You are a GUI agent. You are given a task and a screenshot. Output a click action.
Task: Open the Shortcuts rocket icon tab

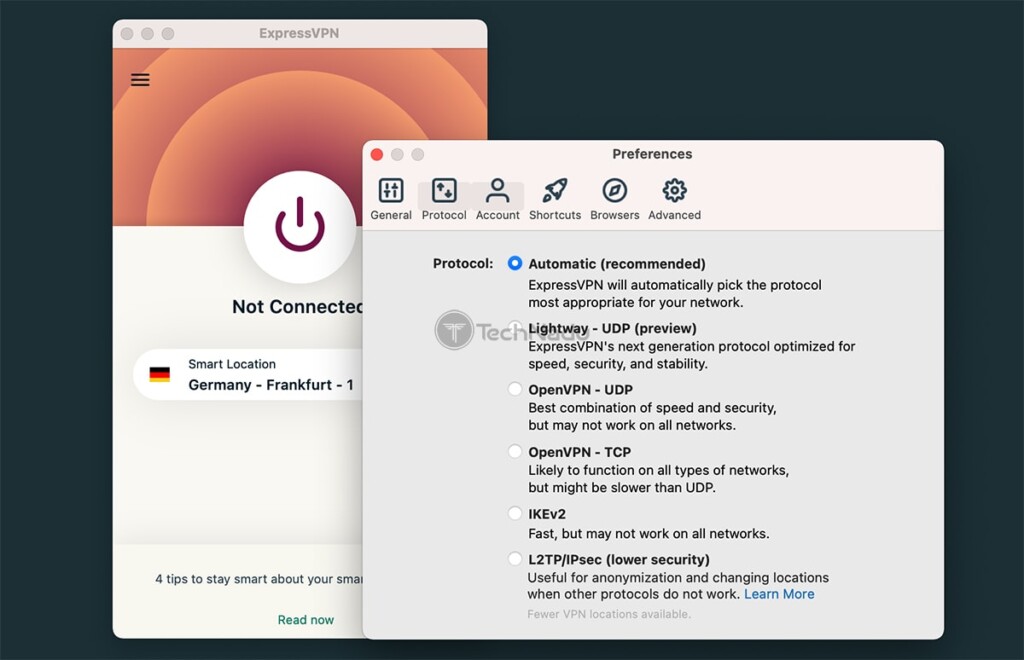pyautogui.click(x=555, y=191)
